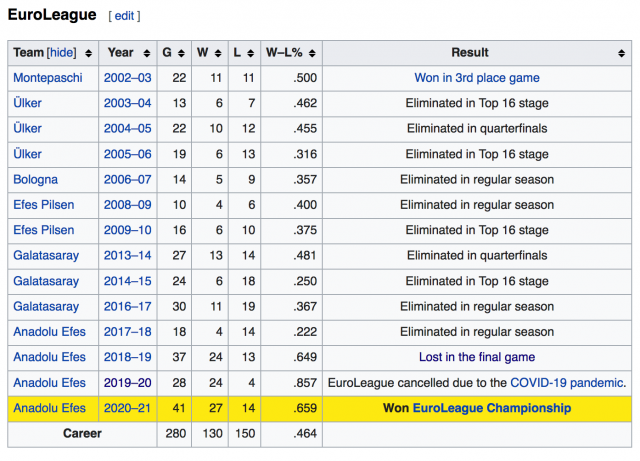Open the Lost in the final game link
The image size is (640, 461).
click(x=477, y=357)
